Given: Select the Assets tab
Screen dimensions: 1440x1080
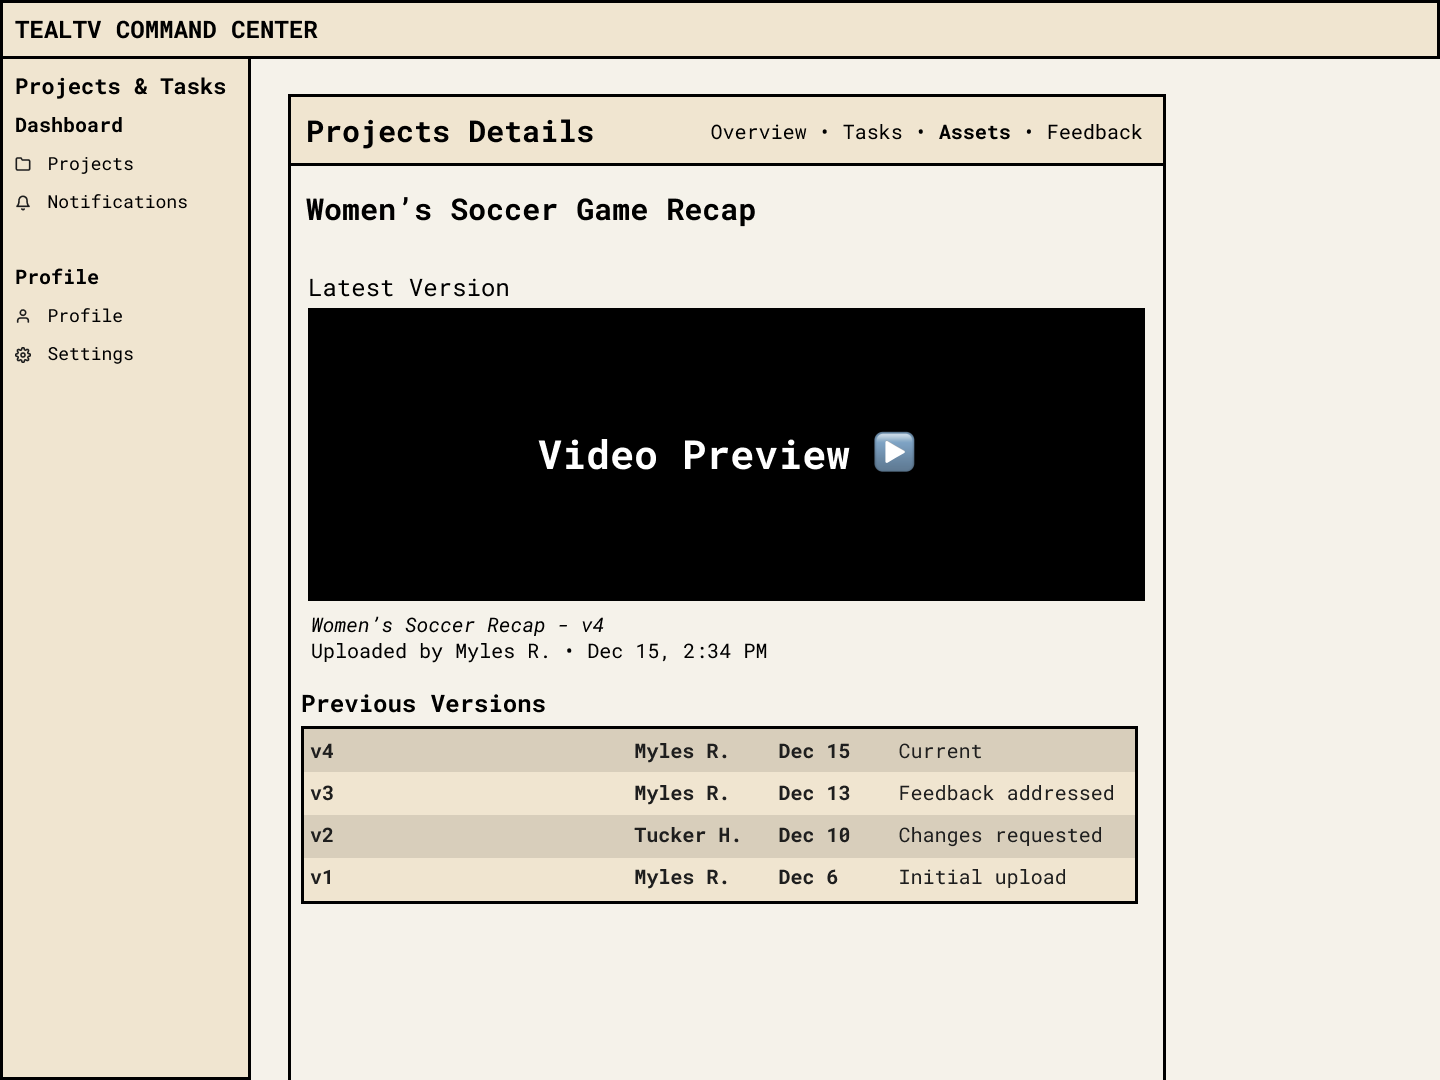Looking at the screenshot, I should pyautogui.click(x=974, y=133).
